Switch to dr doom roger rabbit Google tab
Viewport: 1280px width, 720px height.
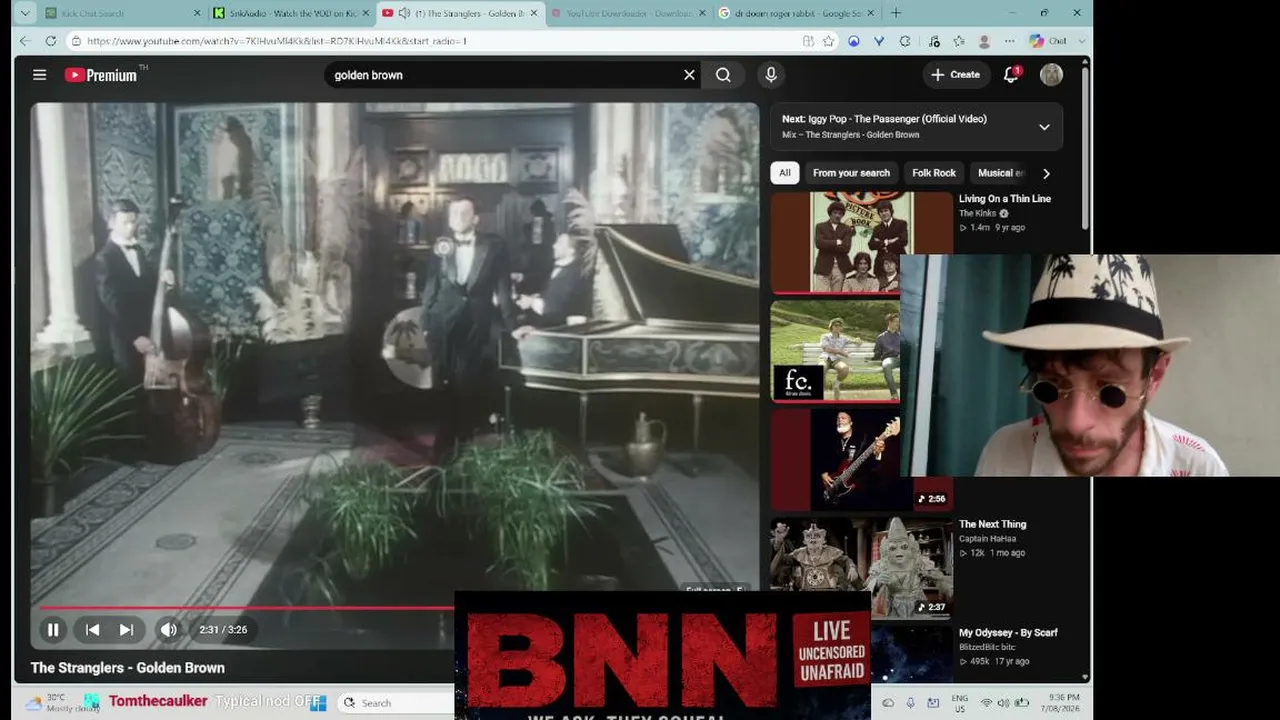(799, 13)
